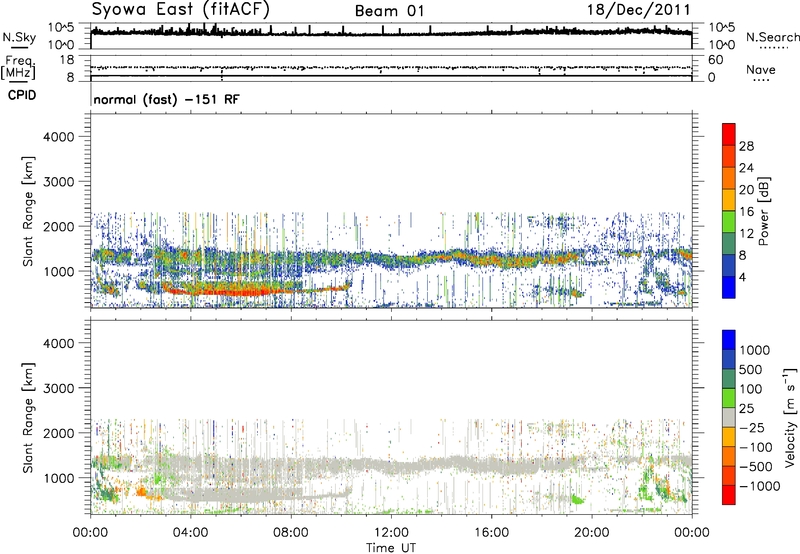The width and height of the screenshot is (800, 554).
Task: Click the 'Velocity [m s⁻¹]' colorbar label
Action: pos(790,417)
